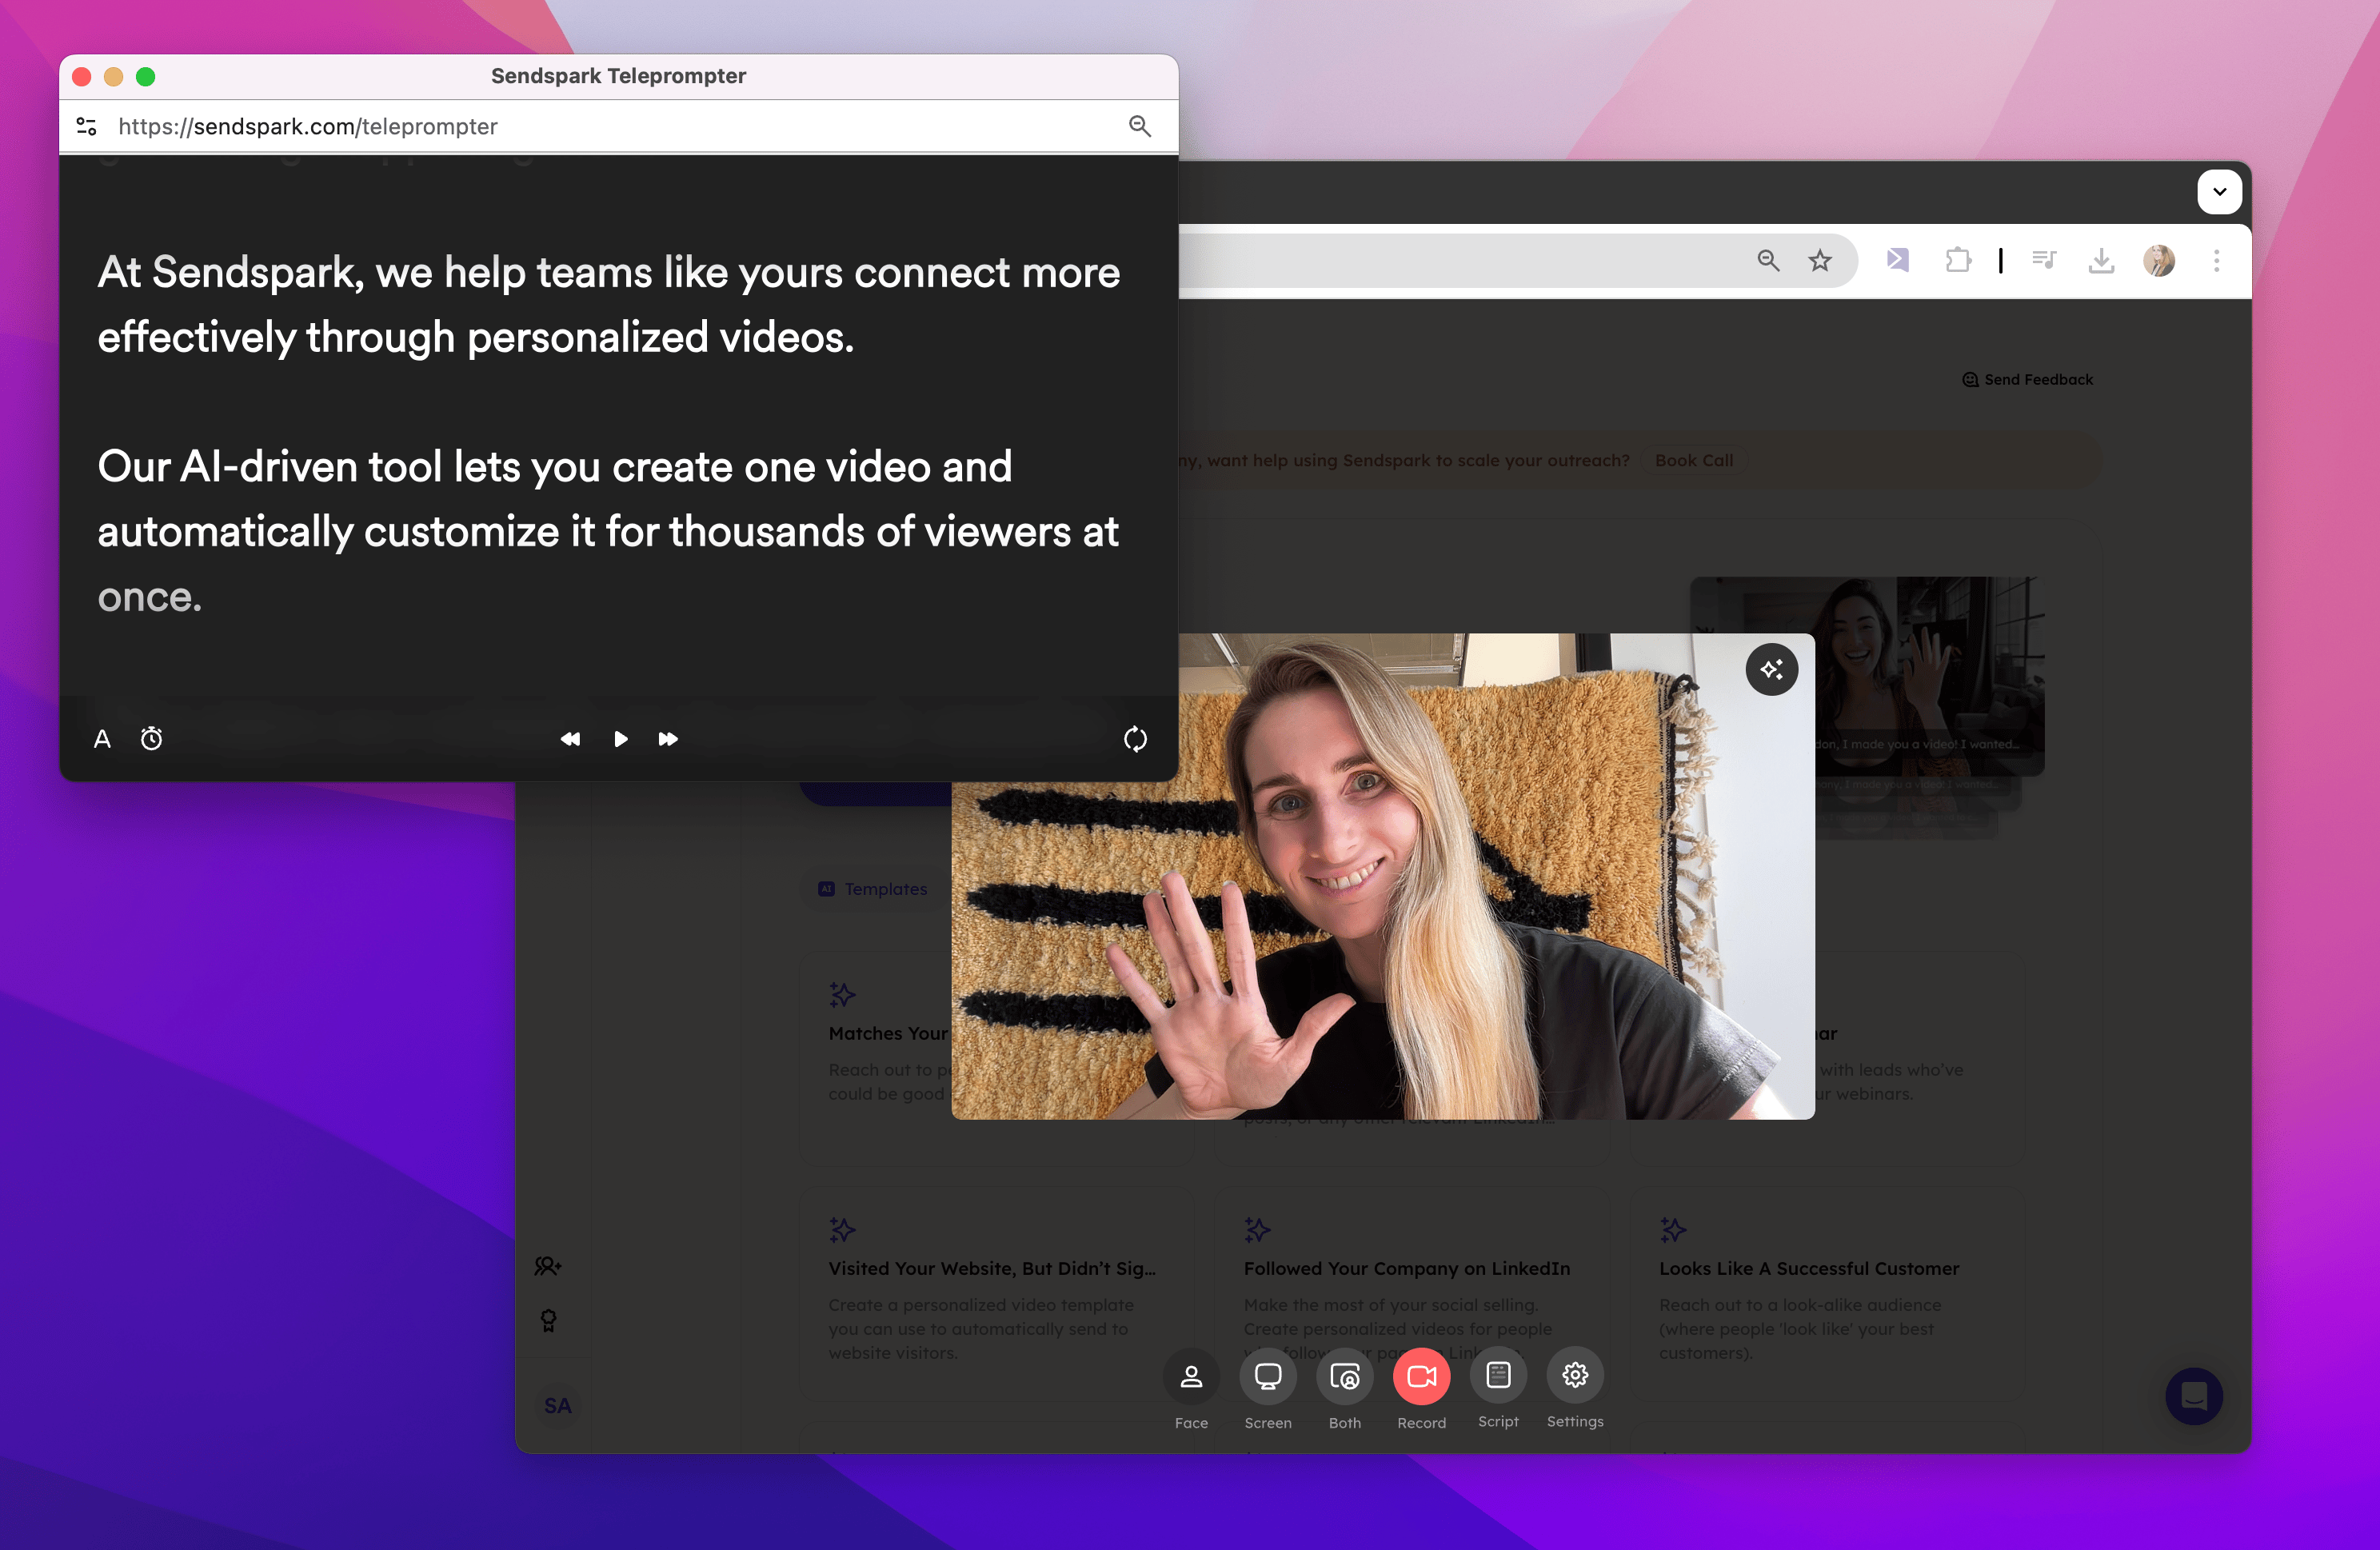This screenshot has width=2380, height=1550.
Task: Open the lightbulb icon in sidebar
Action: (548, 1321)
